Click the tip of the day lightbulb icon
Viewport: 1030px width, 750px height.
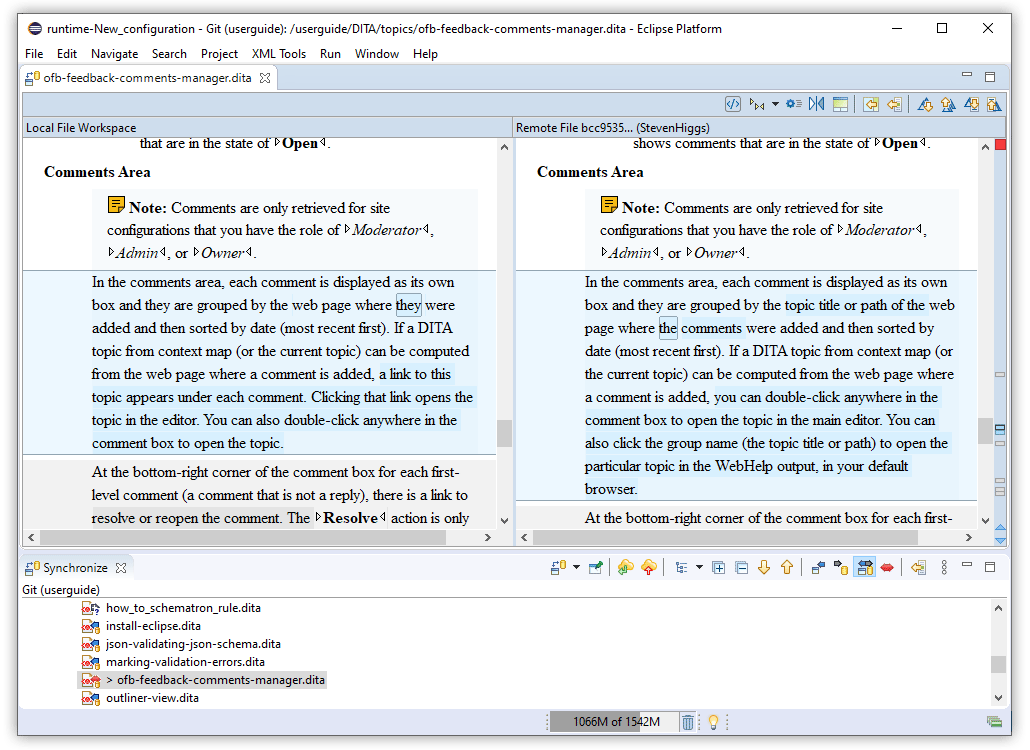pyautogui.click(x=713, y=722)
